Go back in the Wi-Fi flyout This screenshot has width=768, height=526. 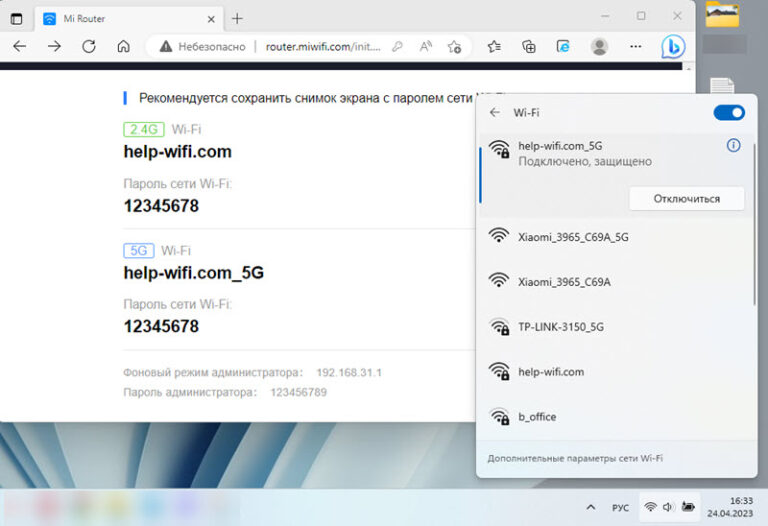[x=495, y=112]
